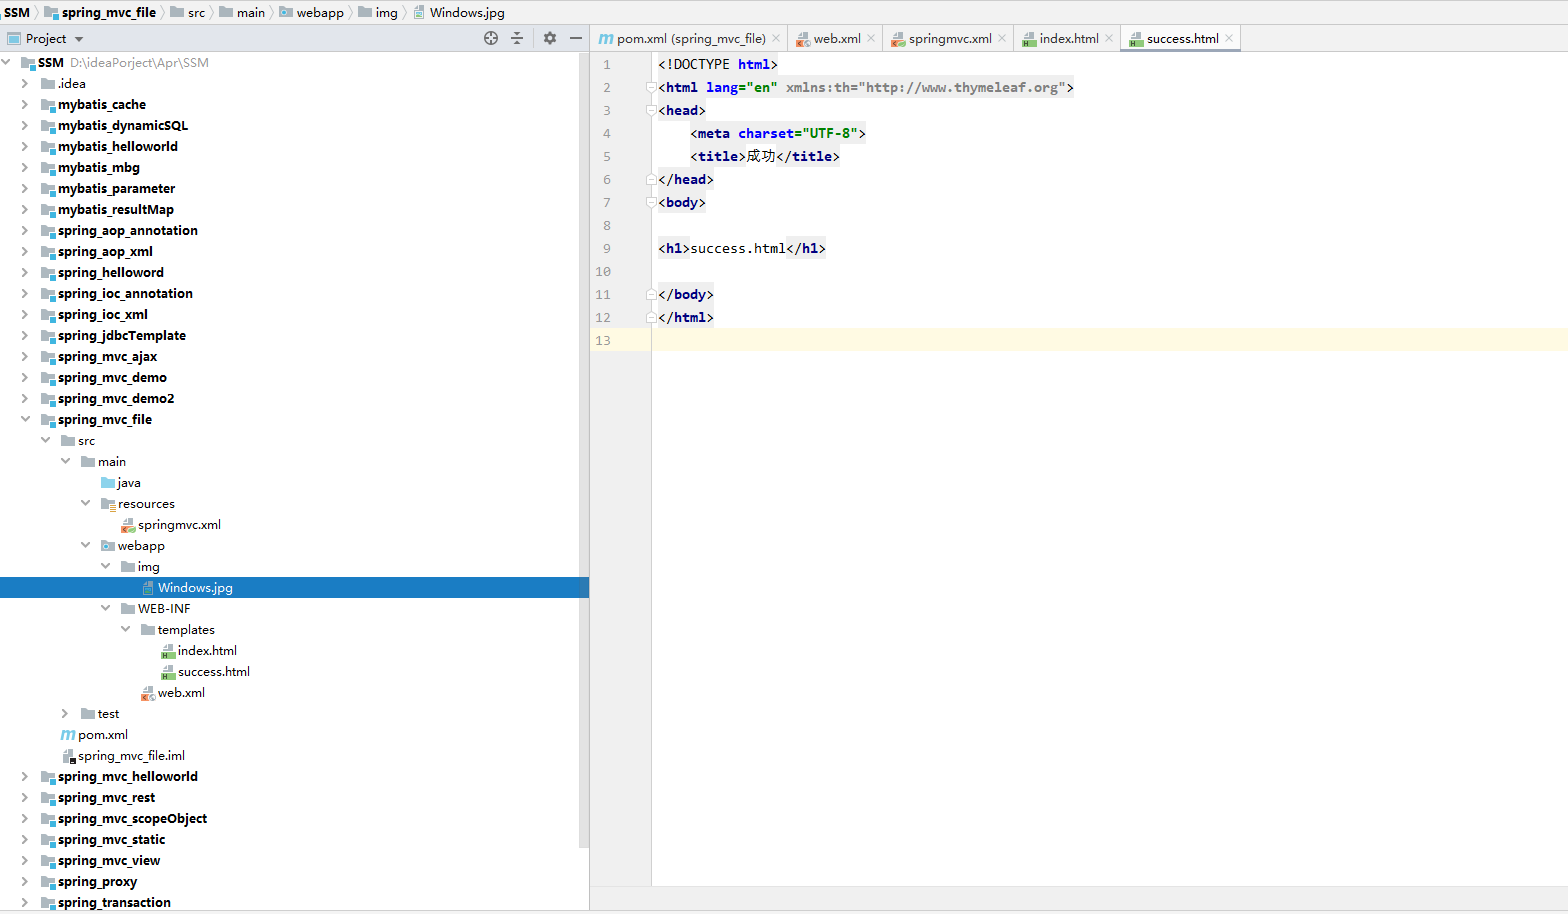
Task: Collapse the resources folder arrow
Action: click(85, 503)
